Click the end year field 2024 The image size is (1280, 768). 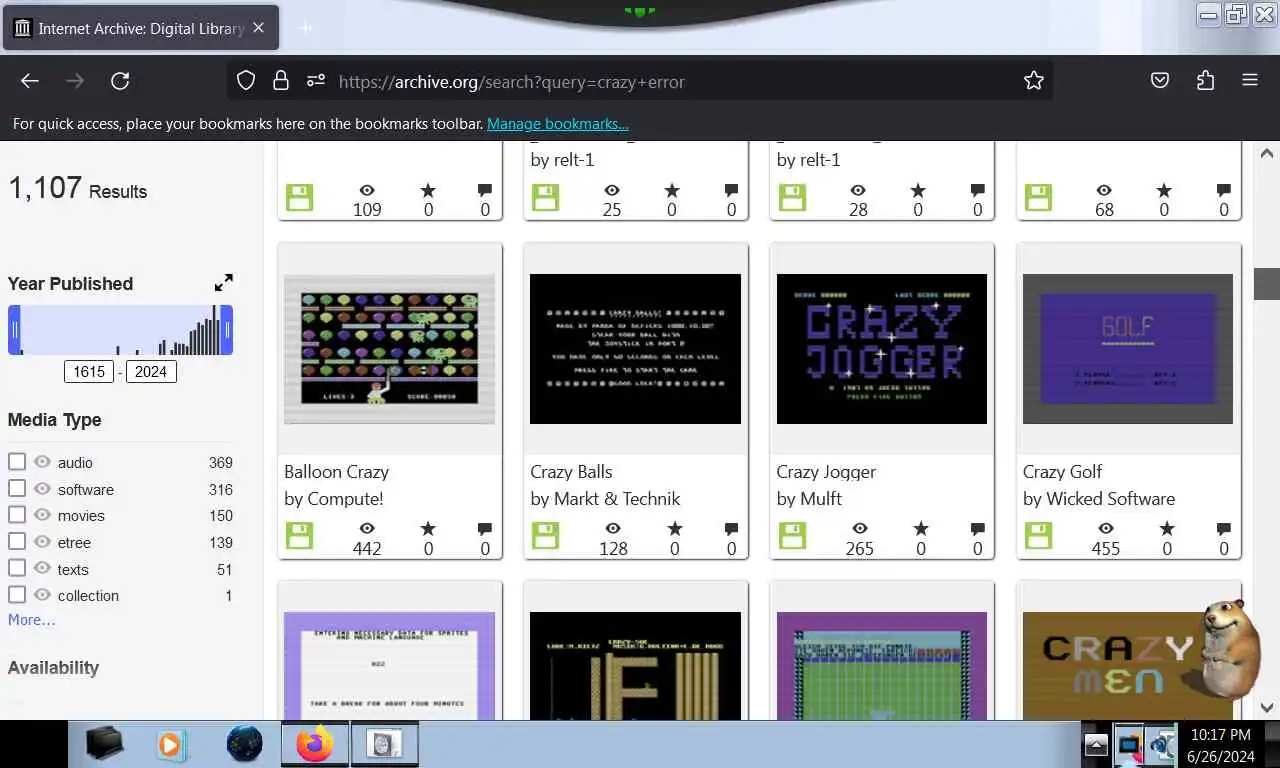(x=151, y=372)
